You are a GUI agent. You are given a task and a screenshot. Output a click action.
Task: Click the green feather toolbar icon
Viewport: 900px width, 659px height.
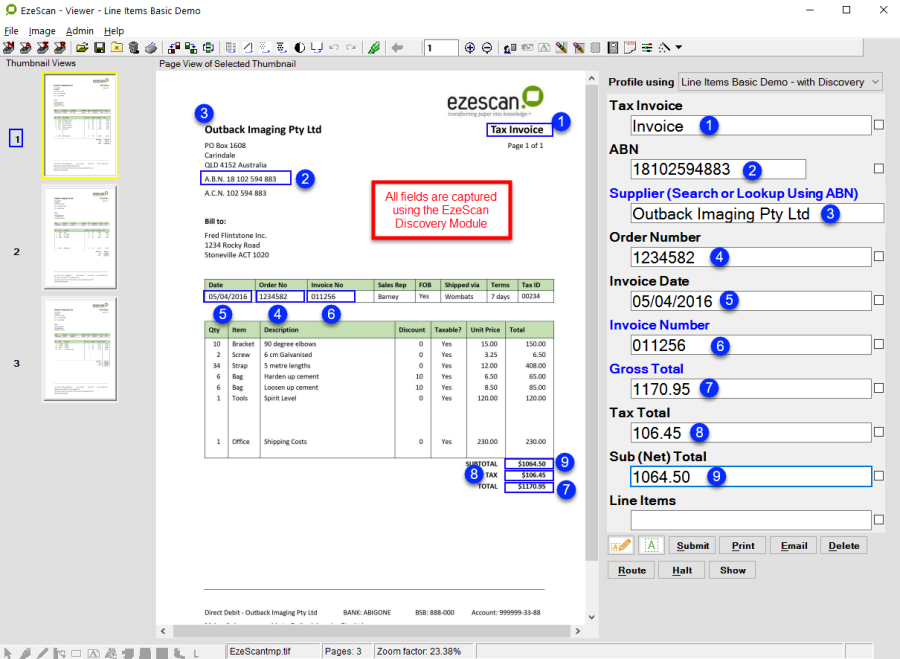(374, 48)
